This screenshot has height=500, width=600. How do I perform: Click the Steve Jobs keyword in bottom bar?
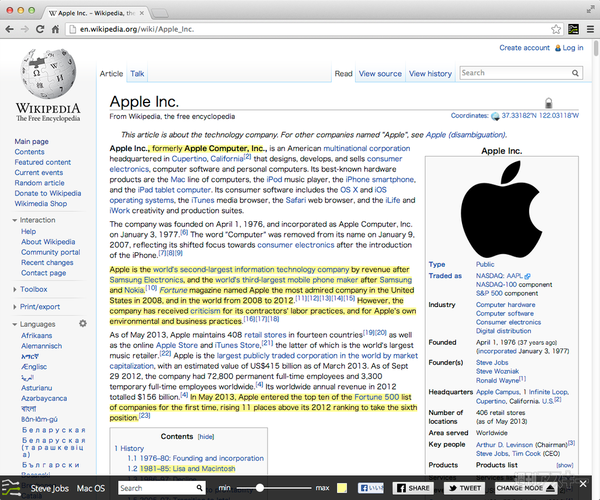(x=50, y=488)
